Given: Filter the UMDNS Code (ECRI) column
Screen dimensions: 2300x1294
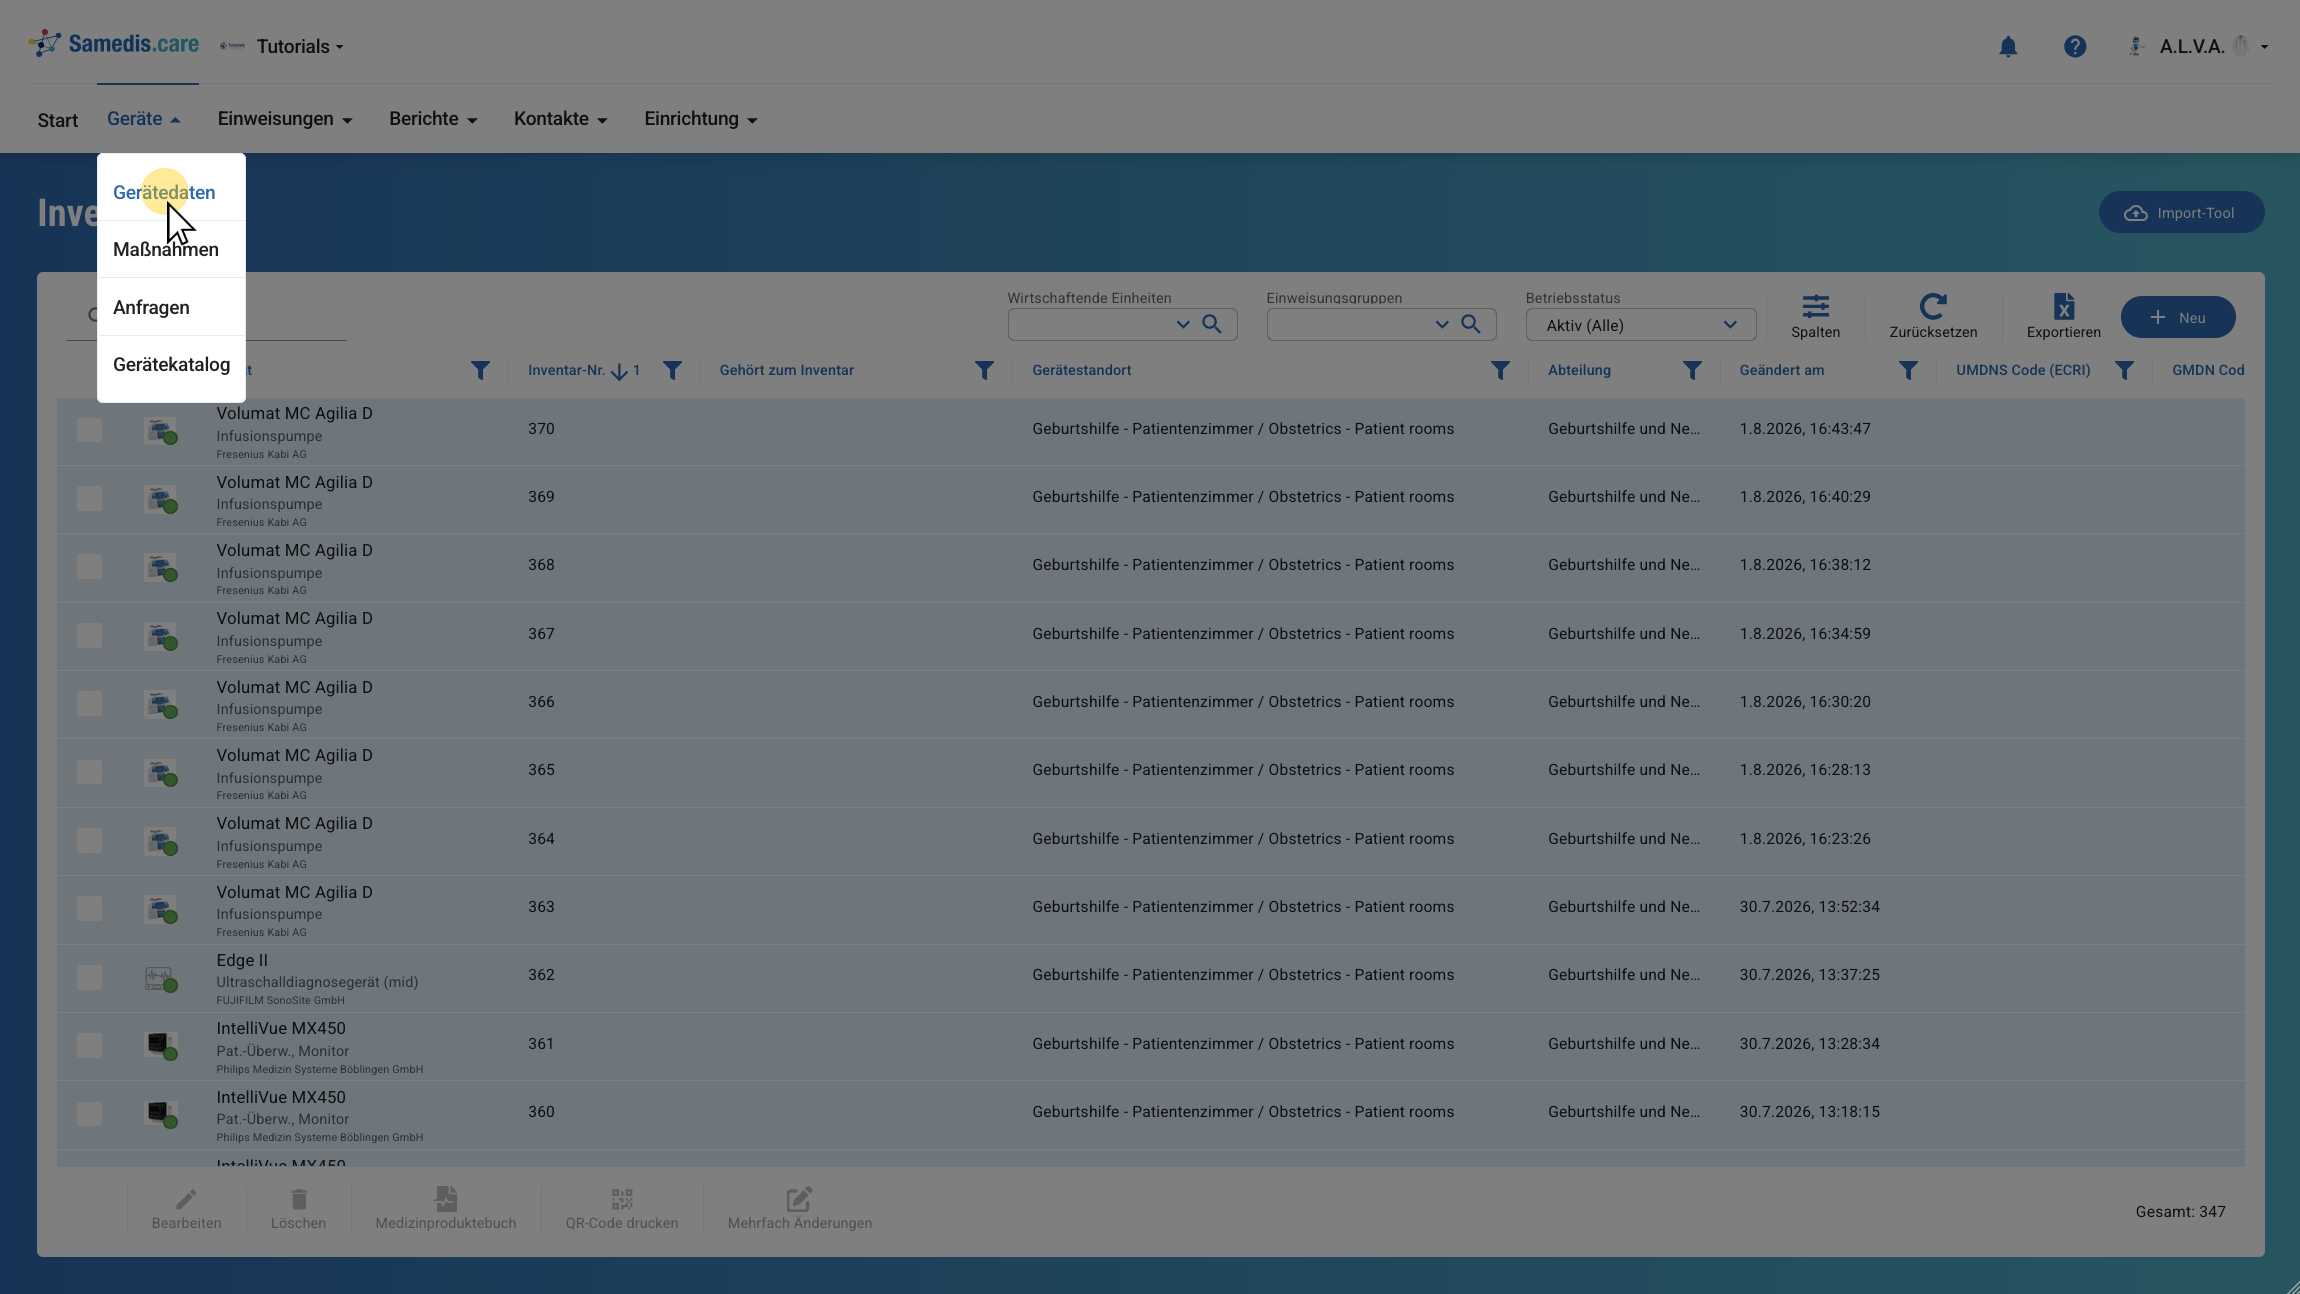Looking at the screenshot, I should [2124, 371].
